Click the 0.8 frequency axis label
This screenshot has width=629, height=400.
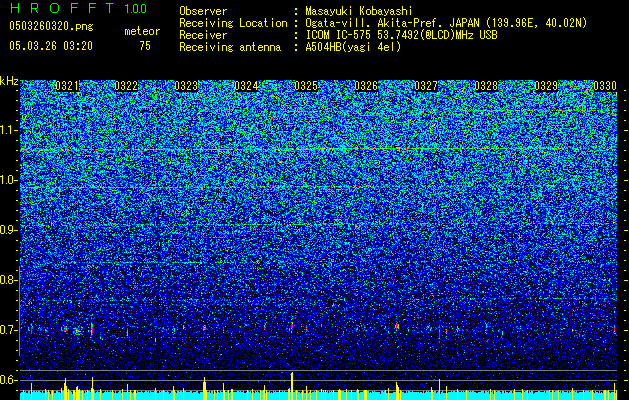(9, 280)
